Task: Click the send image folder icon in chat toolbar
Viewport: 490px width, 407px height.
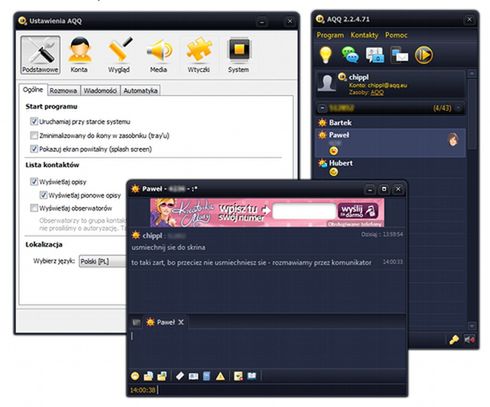Action: [x=162, y=376]
